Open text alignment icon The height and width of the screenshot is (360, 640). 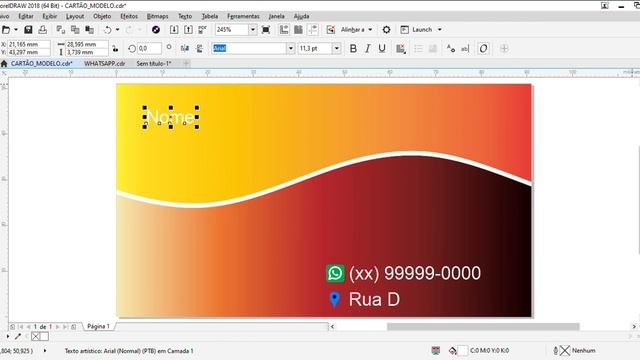(400, 49)
